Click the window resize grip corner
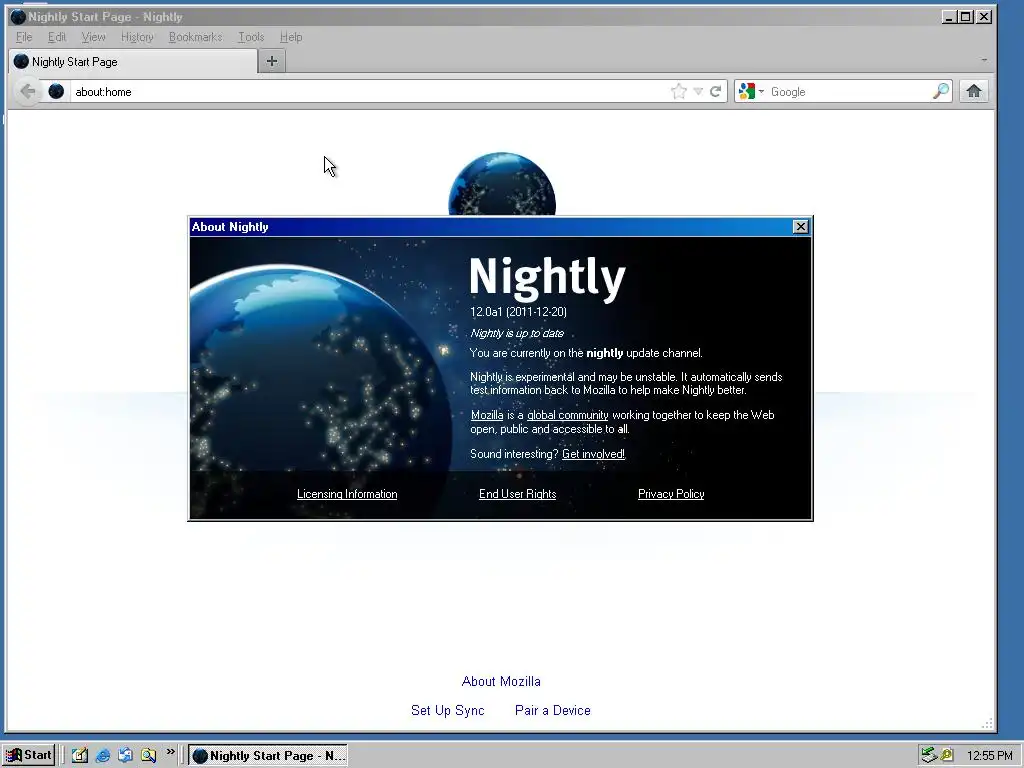1024x768 pixels. click(x=987, y=723)
